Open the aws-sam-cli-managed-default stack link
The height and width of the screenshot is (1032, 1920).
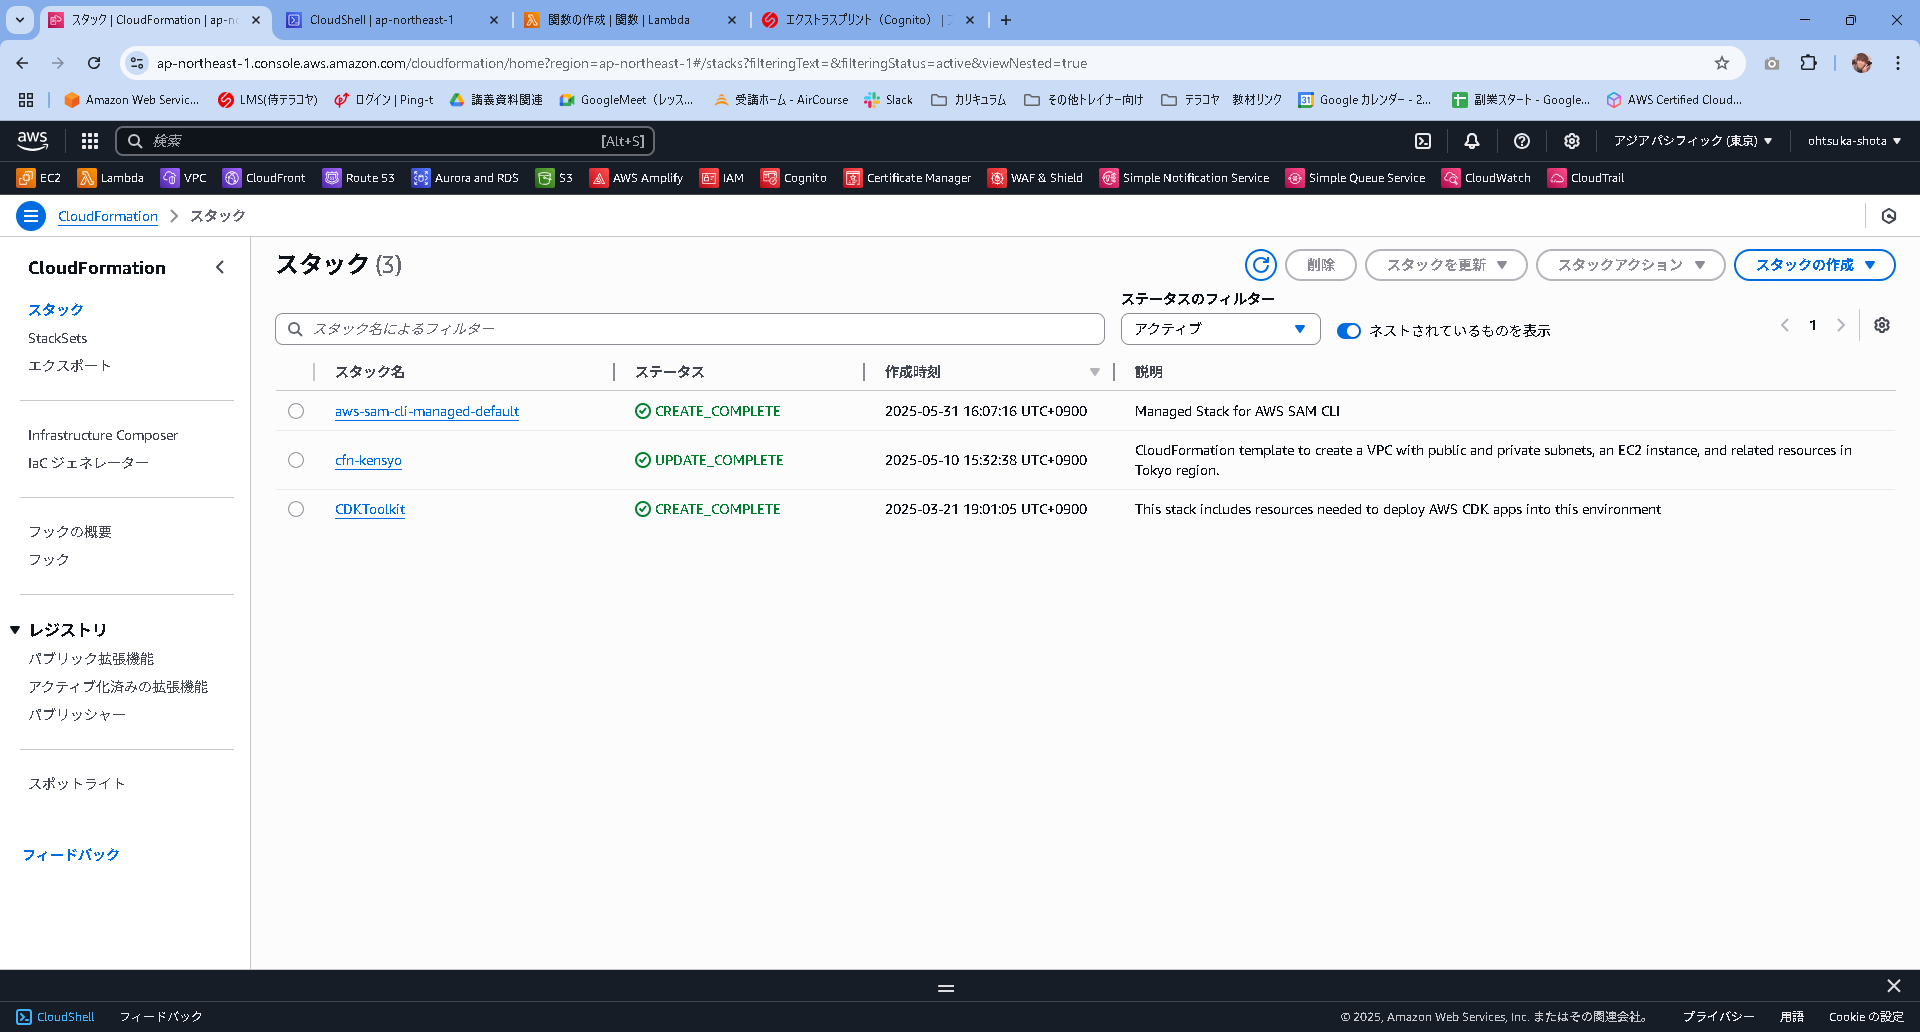[x=427, y=411]
